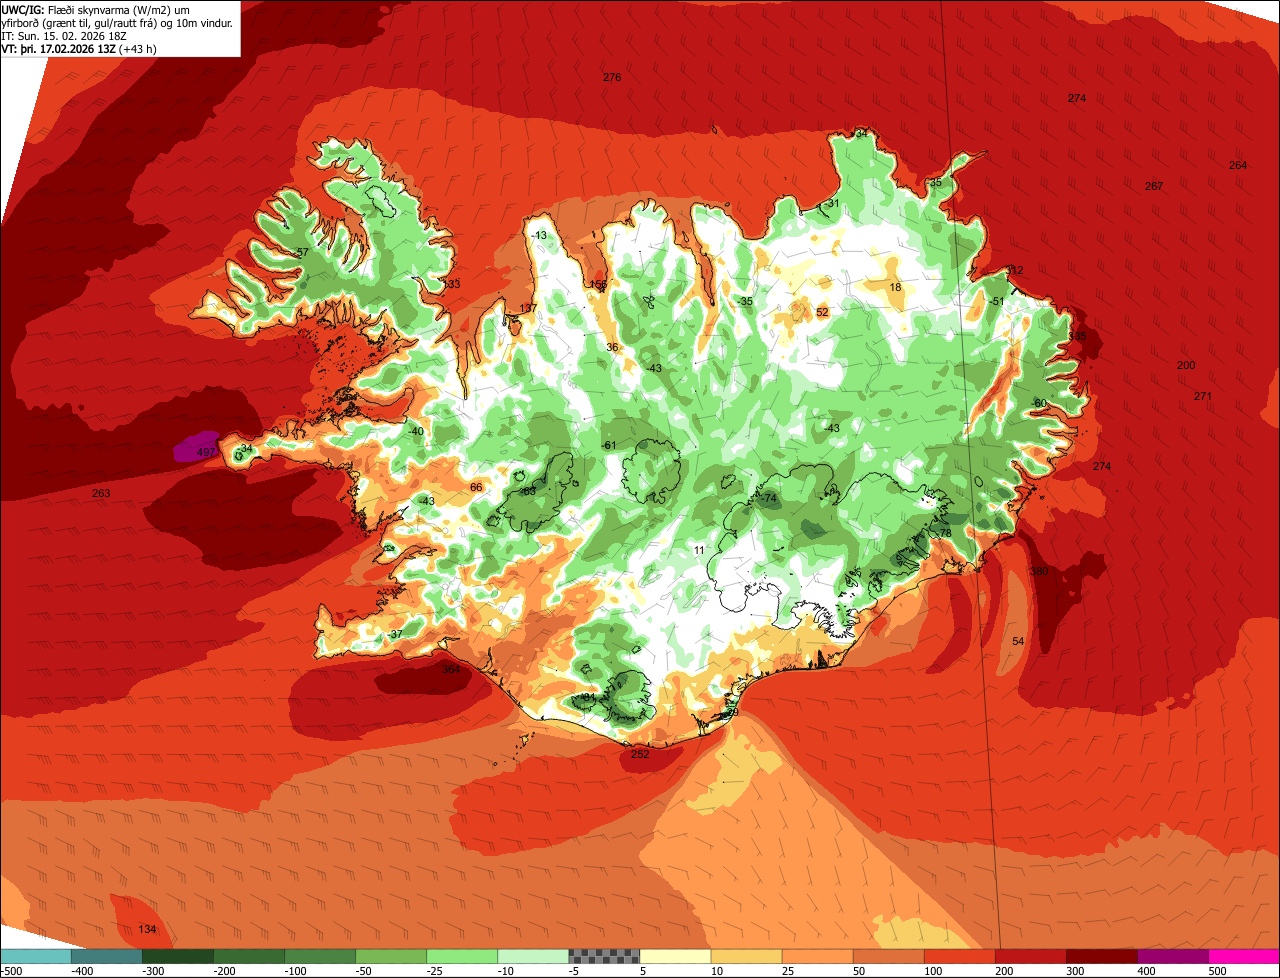1280x978 pixels.
Task: Click the magenta swatch above 500
Action: click(1244, 956)
